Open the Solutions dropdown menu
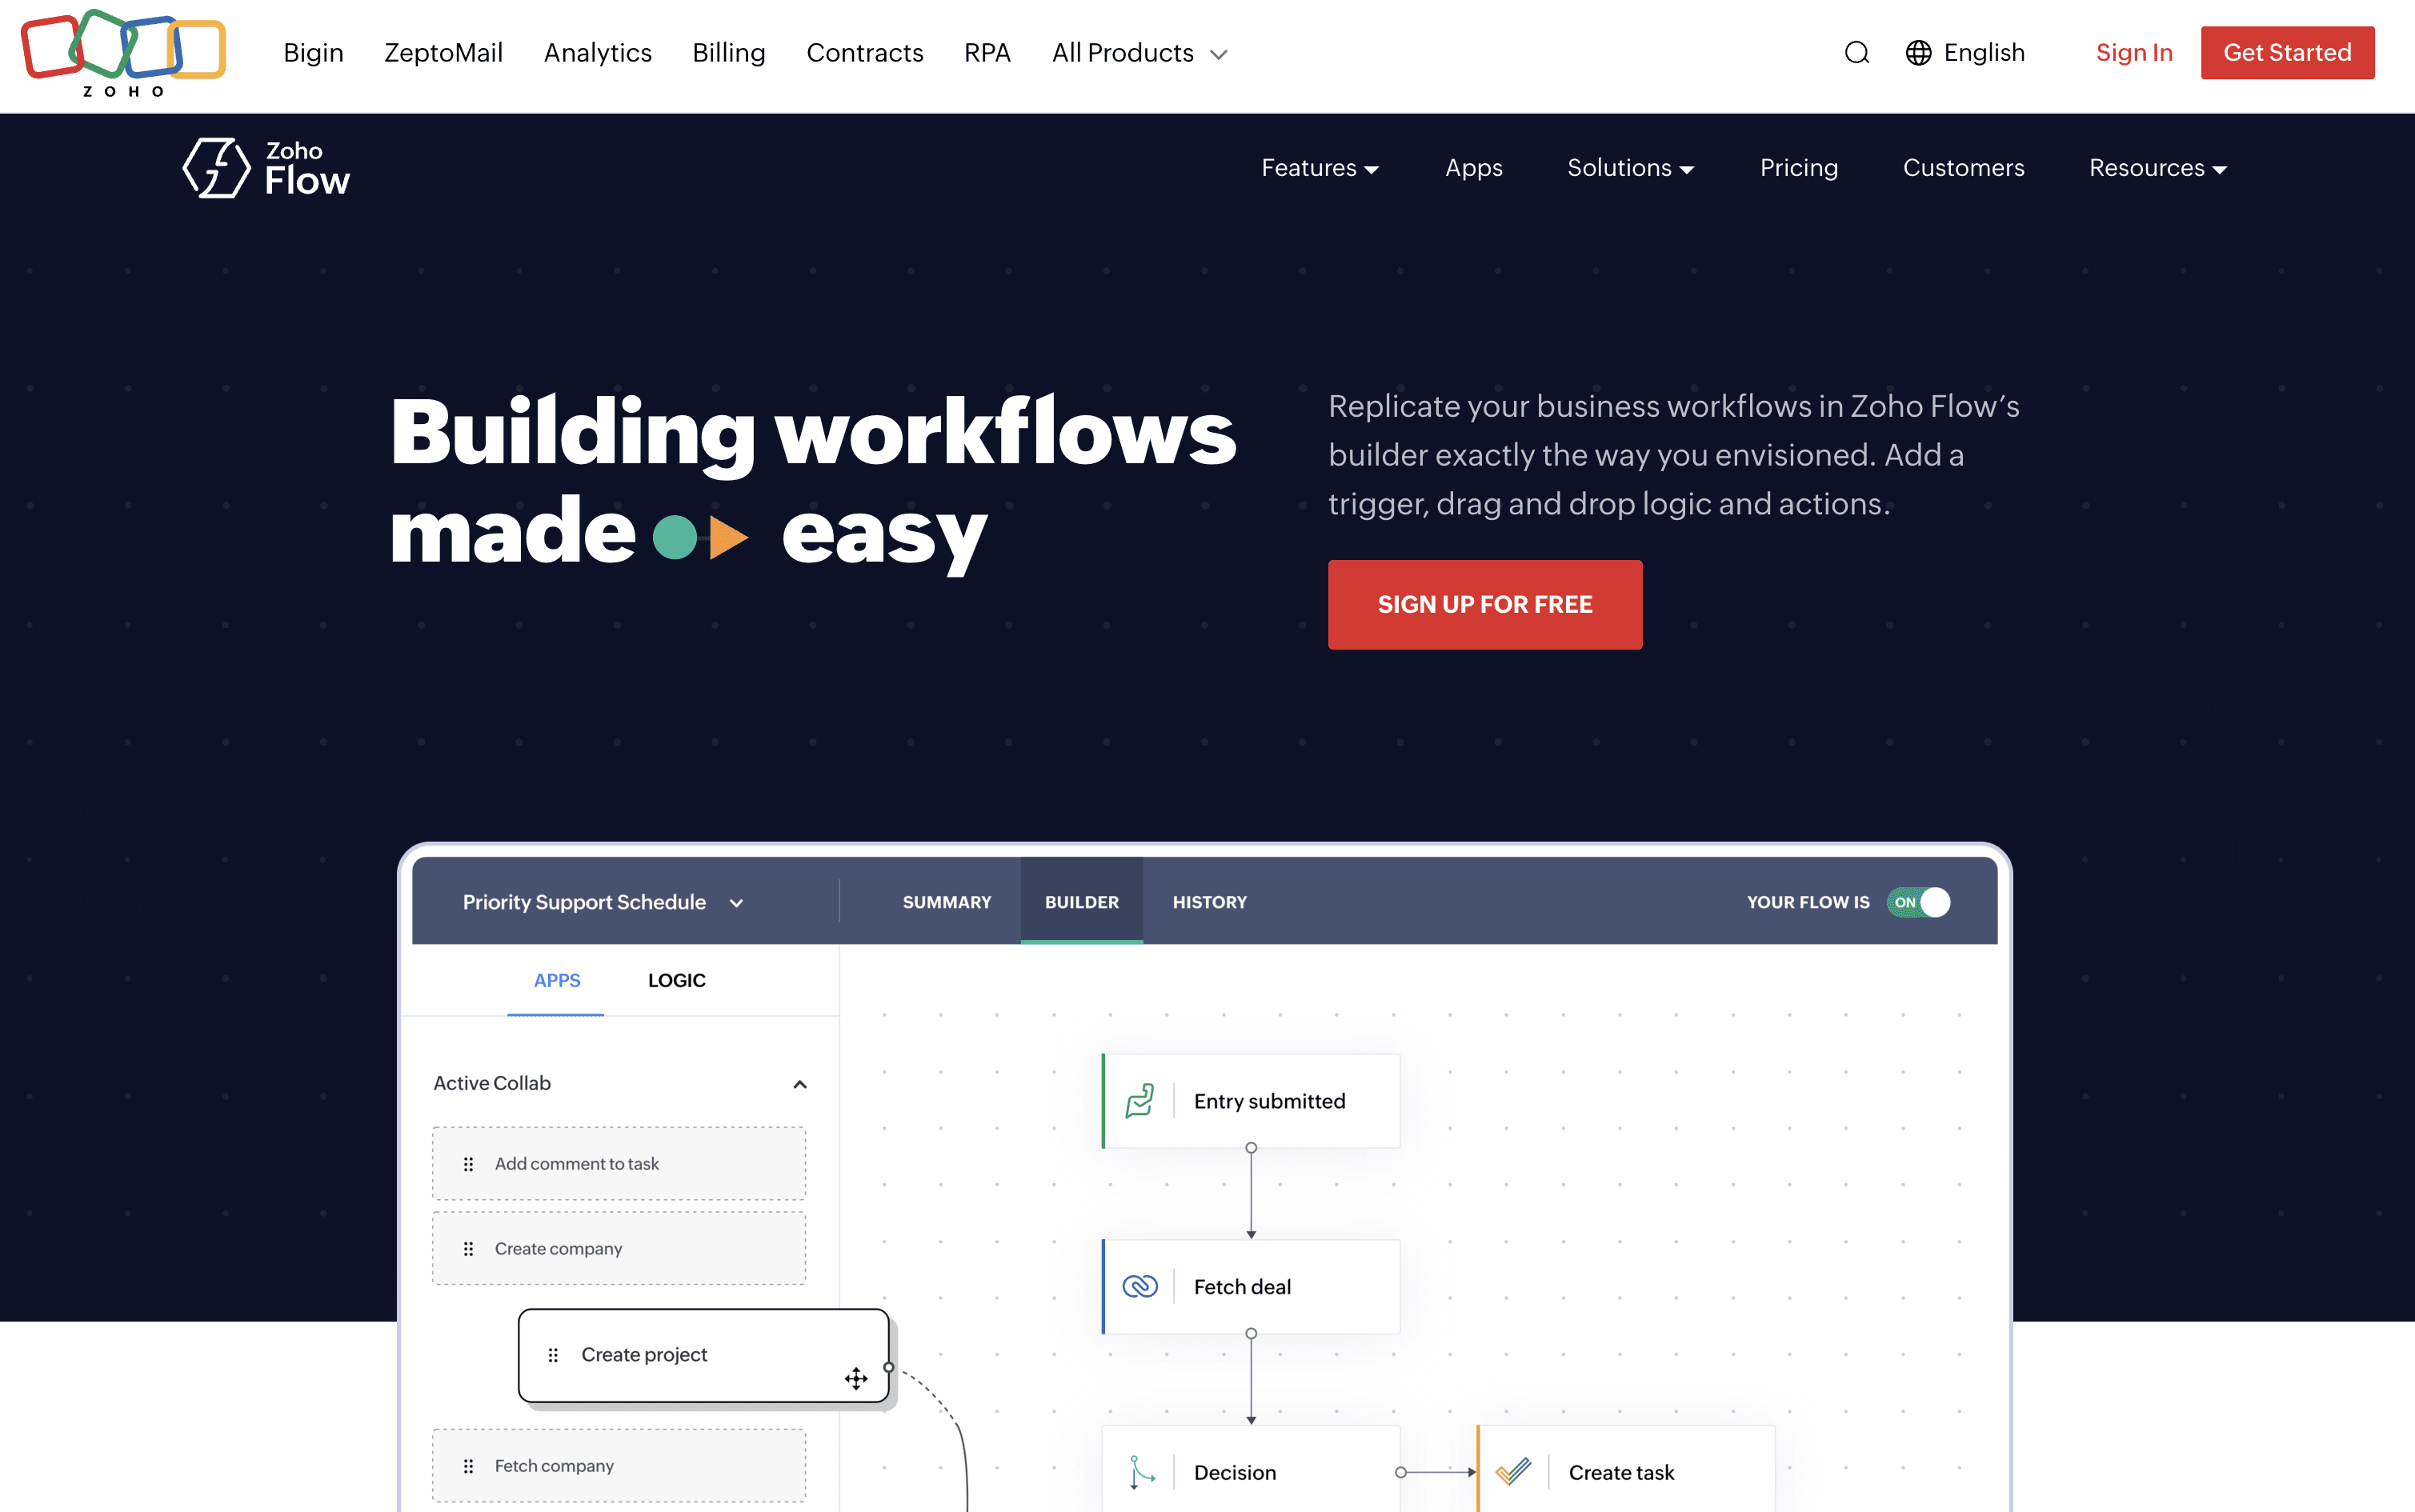The image size is (2415, 1512). pos(1630,168)
